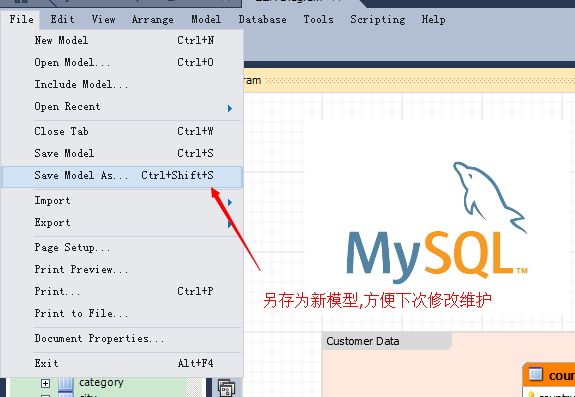Choose Save Model As... menu entry
The image size is (575, 397).
[x=122, y=177]
